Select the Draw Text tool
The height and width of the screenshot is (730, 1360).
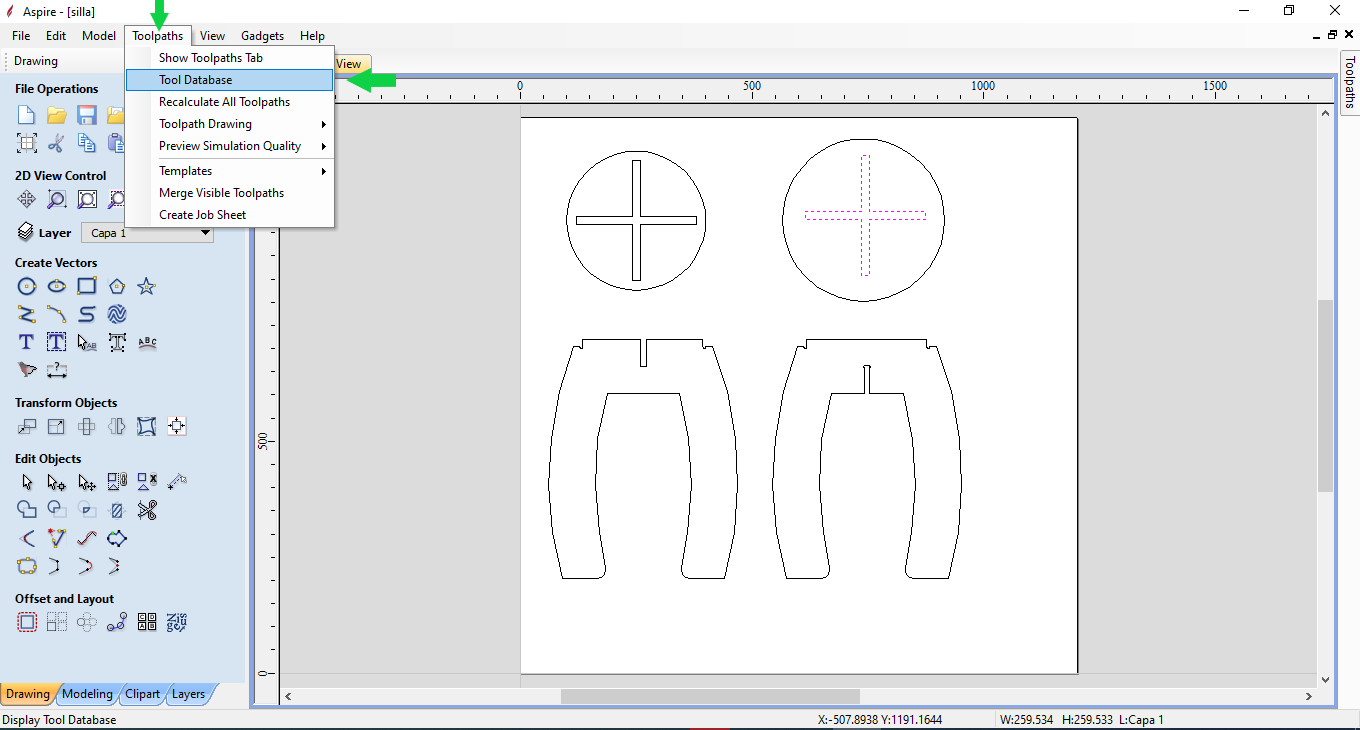(x=27, y=343)
